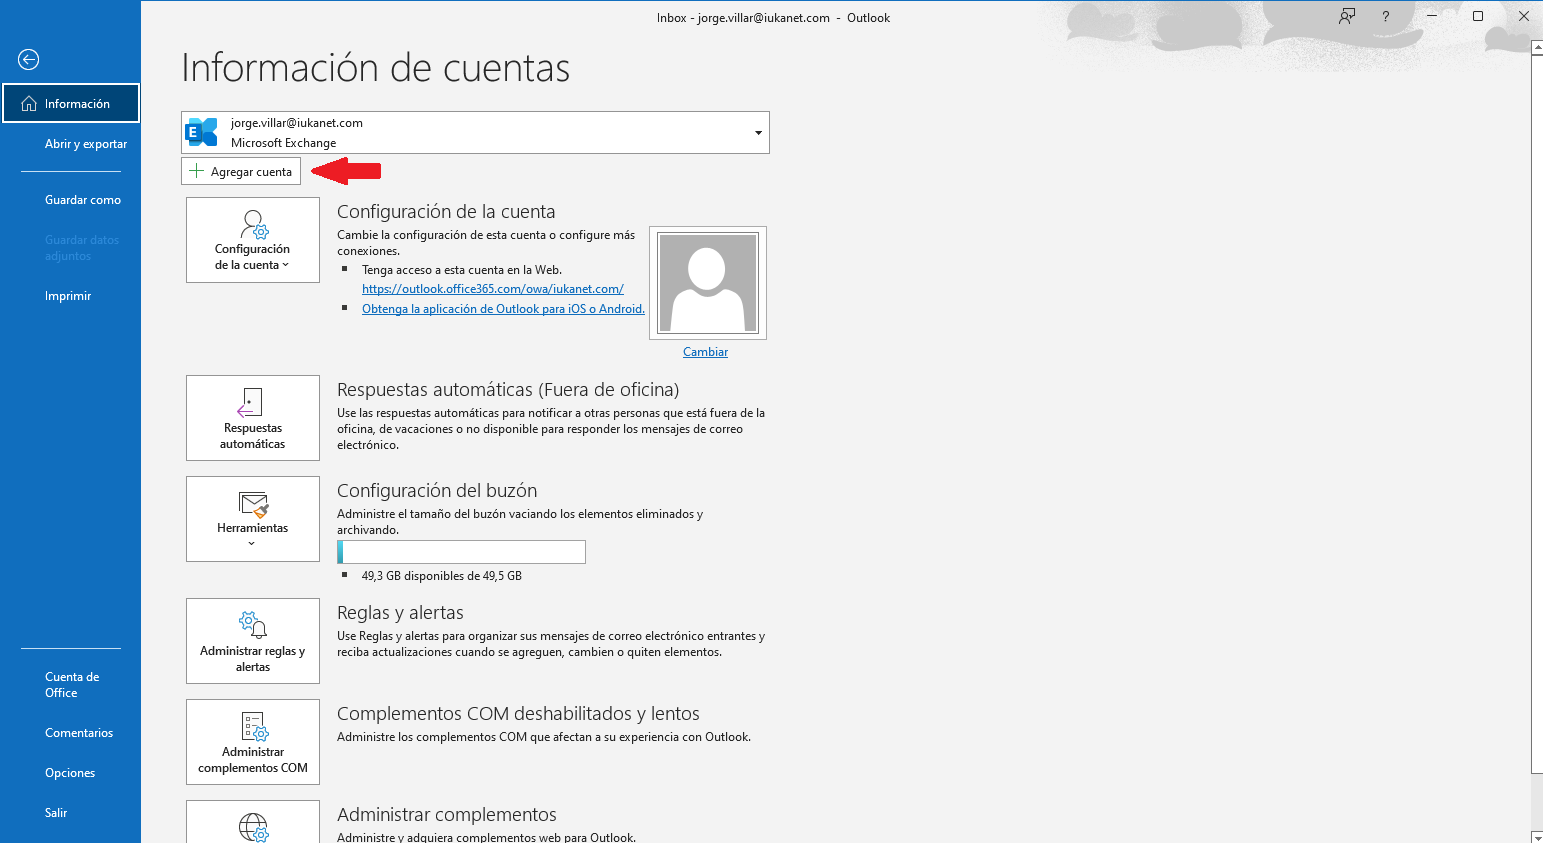Click the web add-ins globe icon

(x=254, y=828)
